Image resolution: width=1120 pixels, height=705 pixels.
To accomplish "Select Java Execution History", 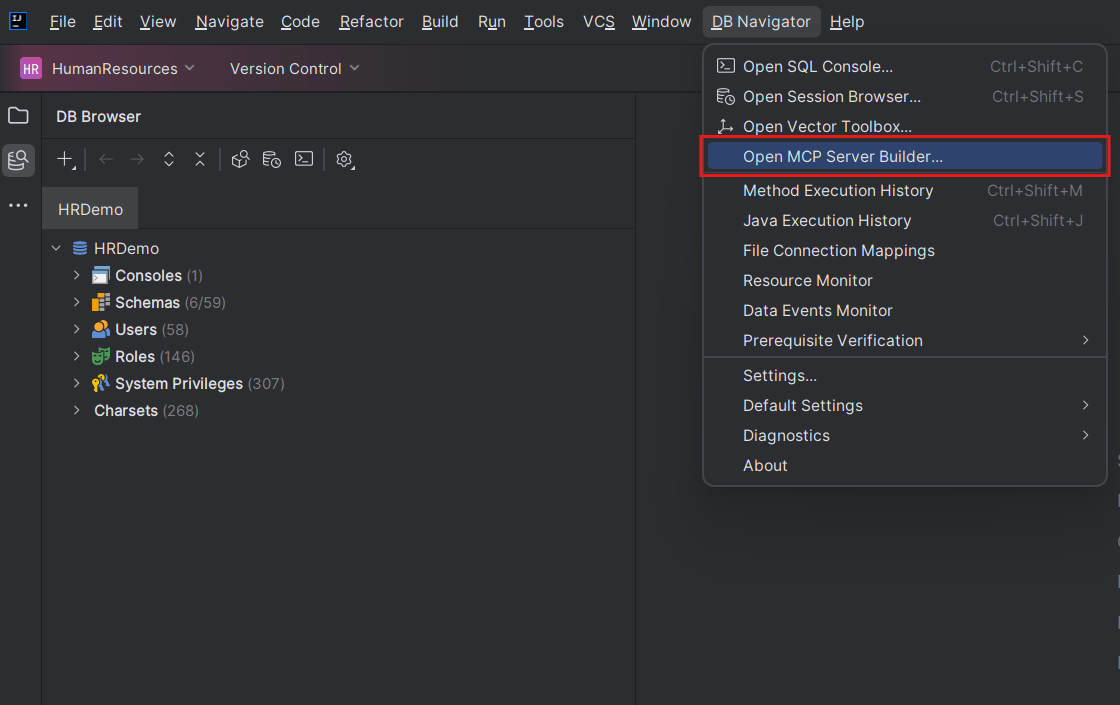I will (x=904, y=221).
